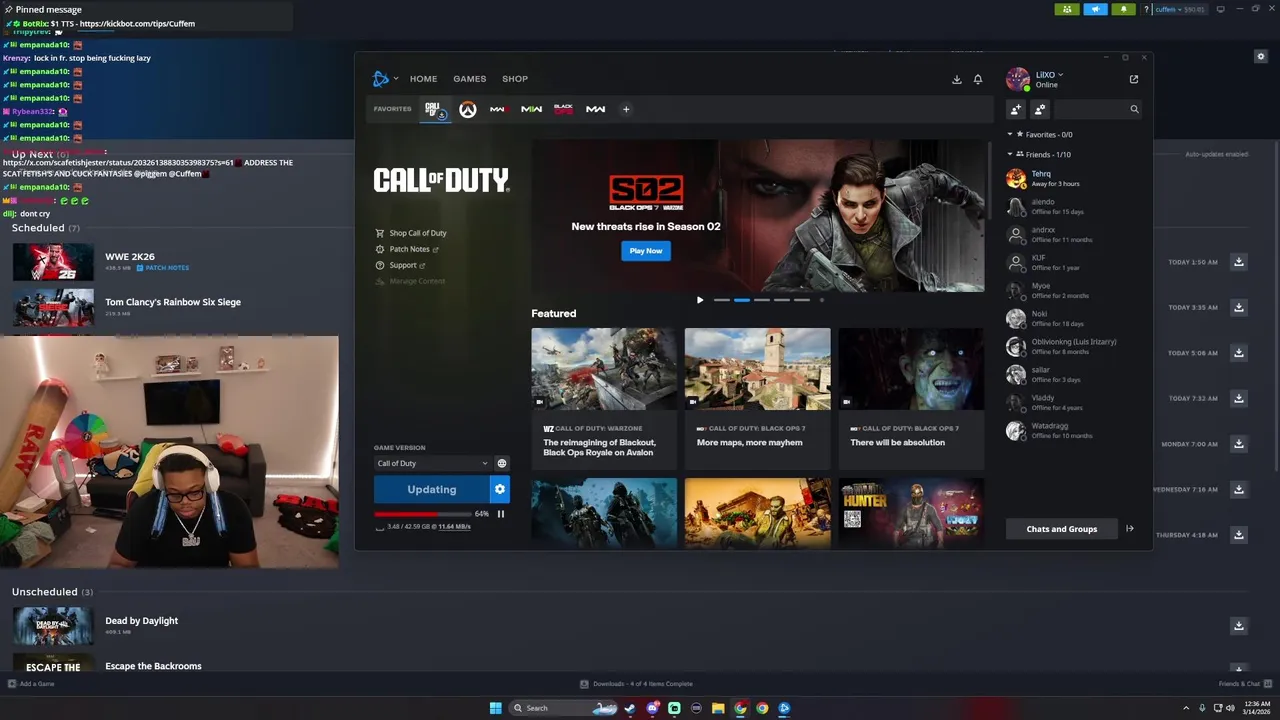Image resolution: width=1280 pixels, height=720 pixels.
Task: Select the MWII favorites tab
Action: (x=531, y=109)
